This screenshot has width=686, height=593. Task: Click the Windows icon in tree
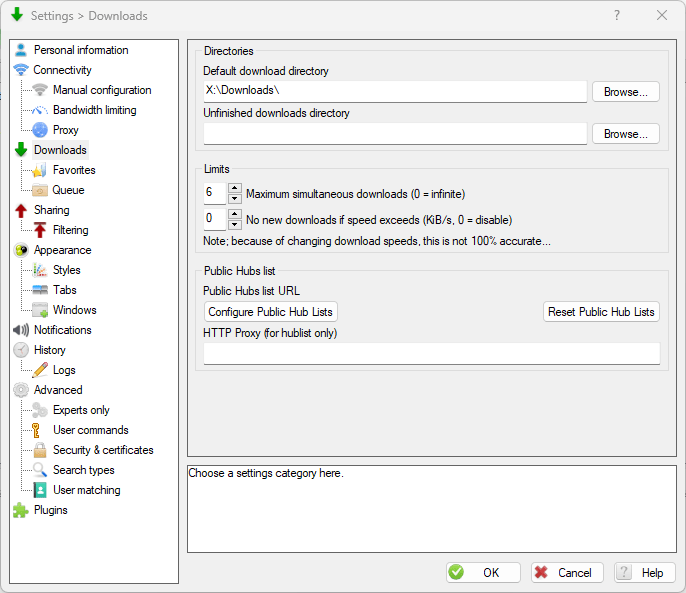point(40,310)
